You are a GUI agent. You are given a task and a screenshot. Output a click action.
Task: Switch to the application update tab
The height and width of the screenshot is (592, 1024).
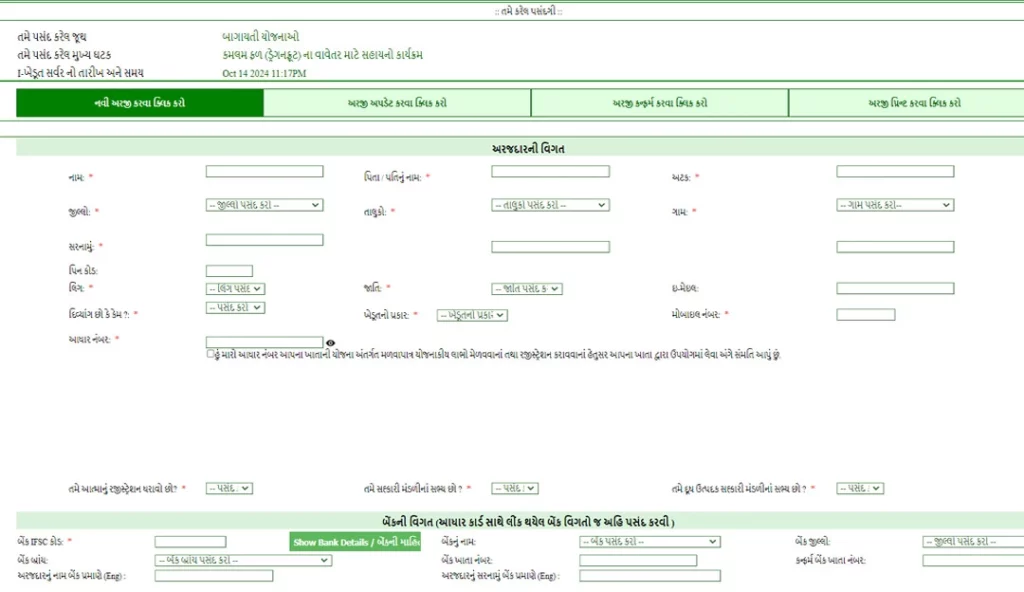pos(395,103)
